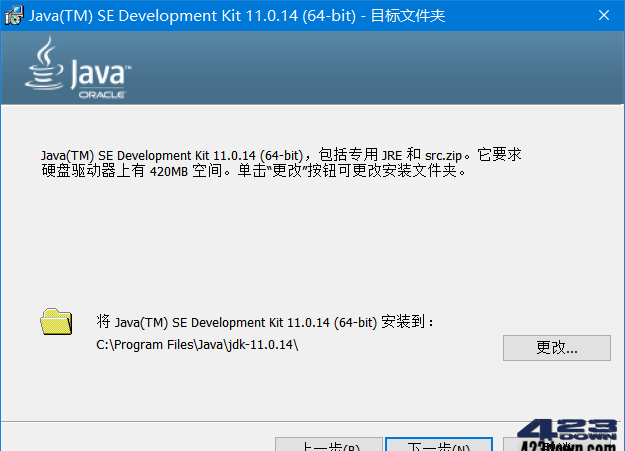Click the text 将 Java(TM) SE Development Kit 安装到
The image size is (625, 451).
[265, 322]
